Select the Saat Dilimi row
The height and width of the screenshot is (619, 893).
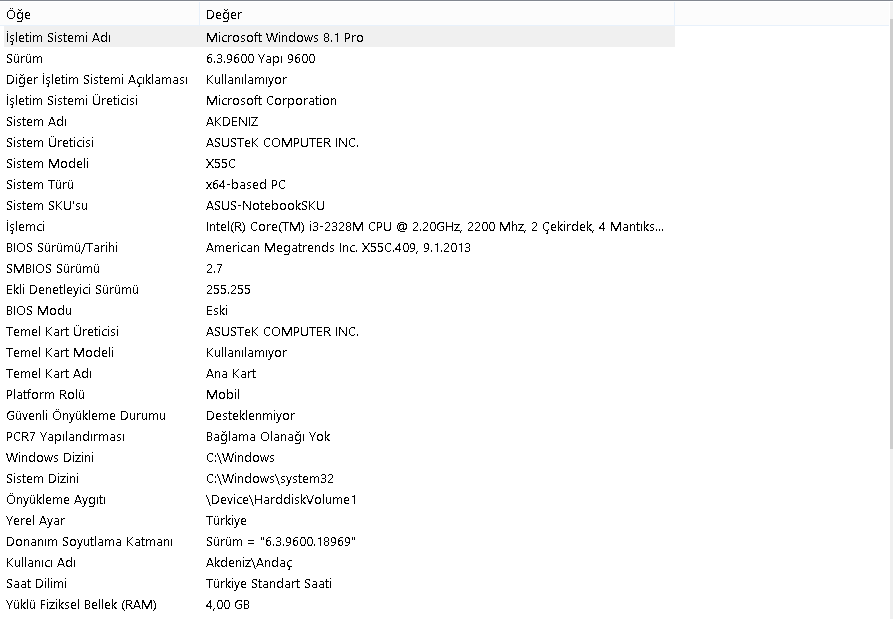(39, 583)
